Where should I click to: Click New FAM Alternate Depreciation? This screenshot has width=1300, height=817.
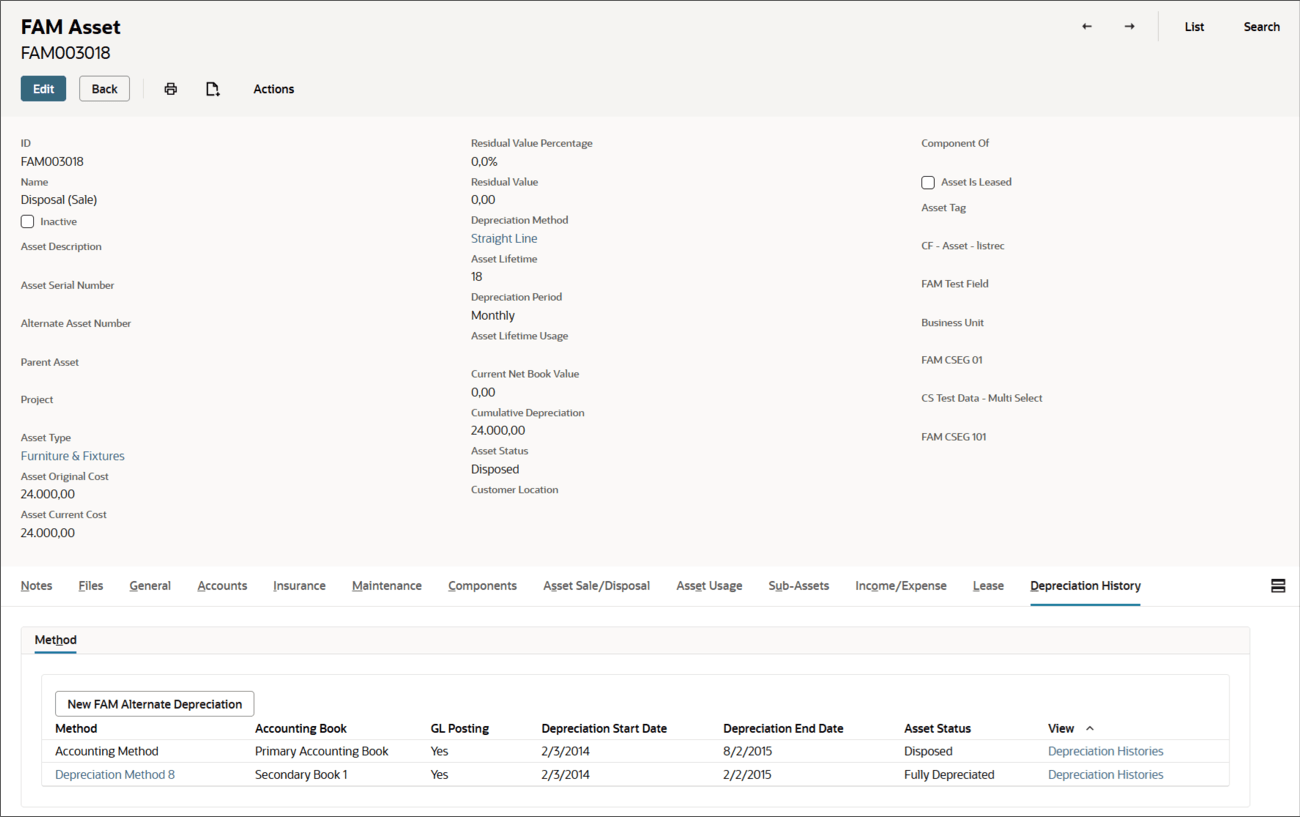(x=154, y=703)
